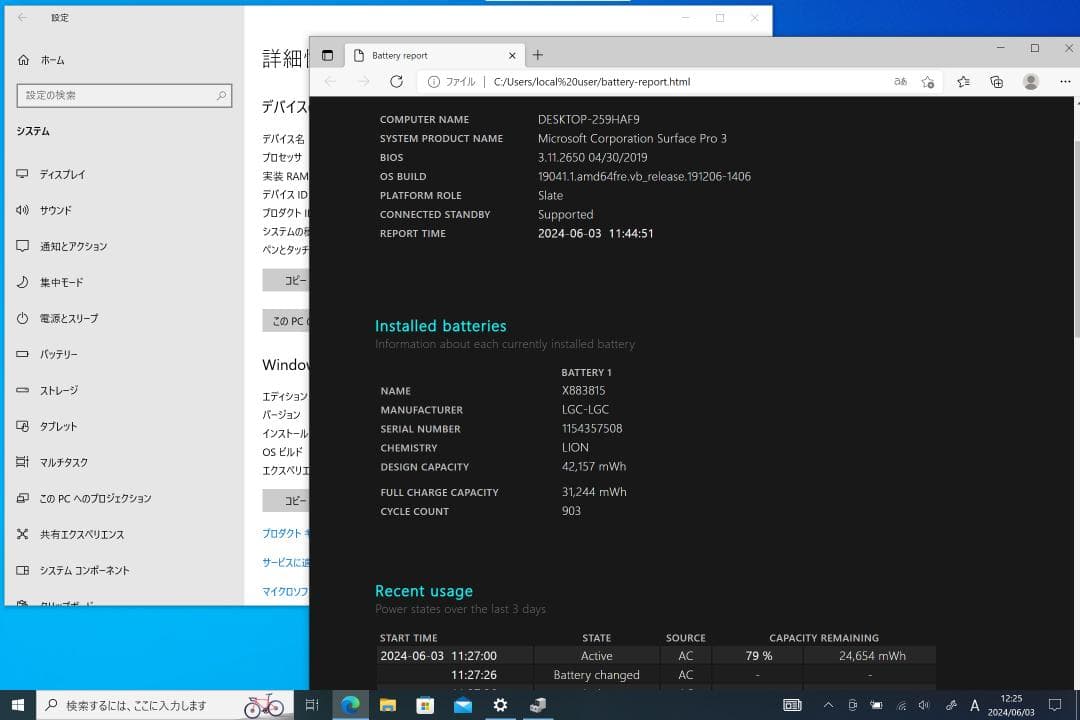Open a new Edge tab
This screenshot has width=1080, height=720.
click(538, 54)
